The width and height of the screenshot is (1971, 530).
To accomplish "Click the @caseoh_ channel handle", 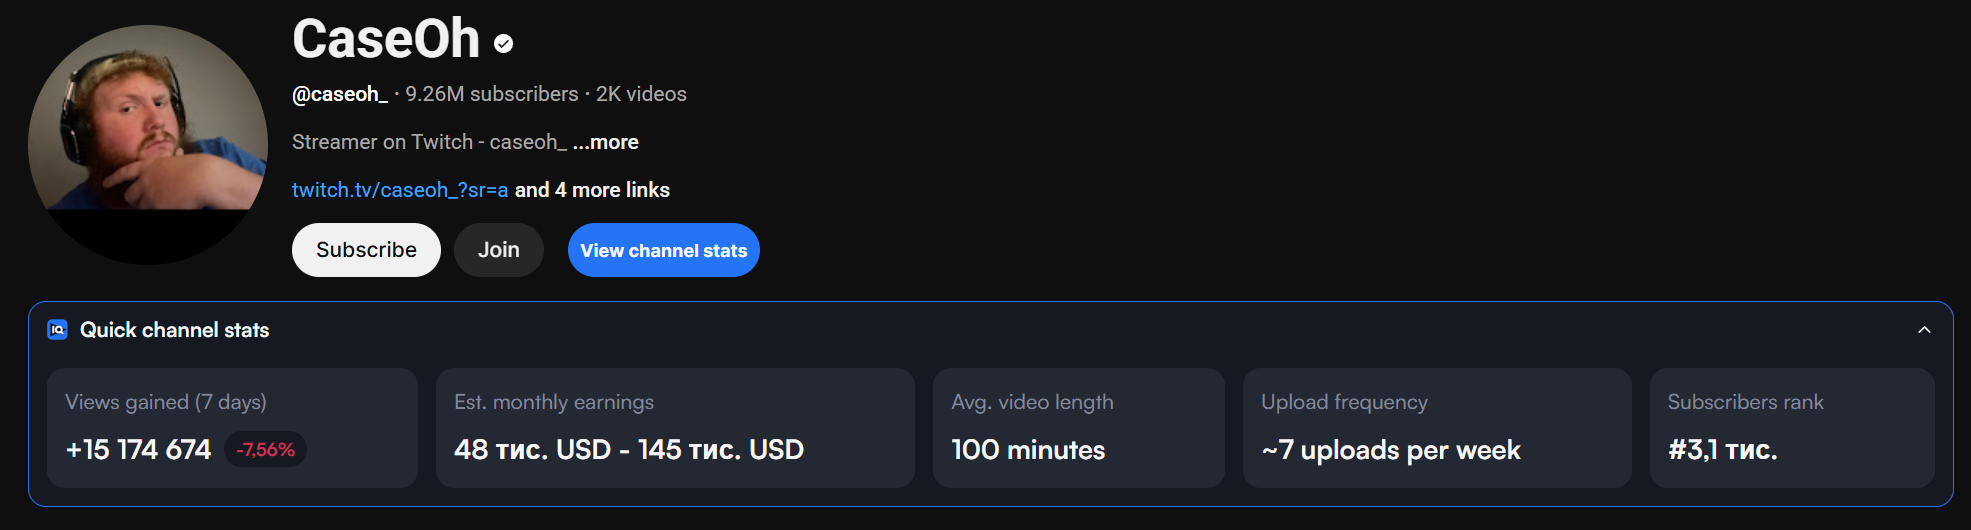I will [339, 94].
